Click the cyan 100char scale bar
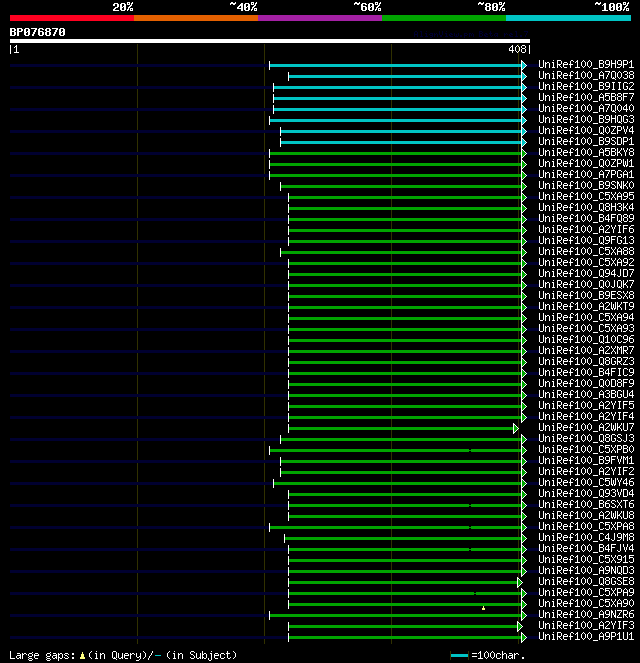The height and width of the screenshot is (663, 640). pos(459,656)
